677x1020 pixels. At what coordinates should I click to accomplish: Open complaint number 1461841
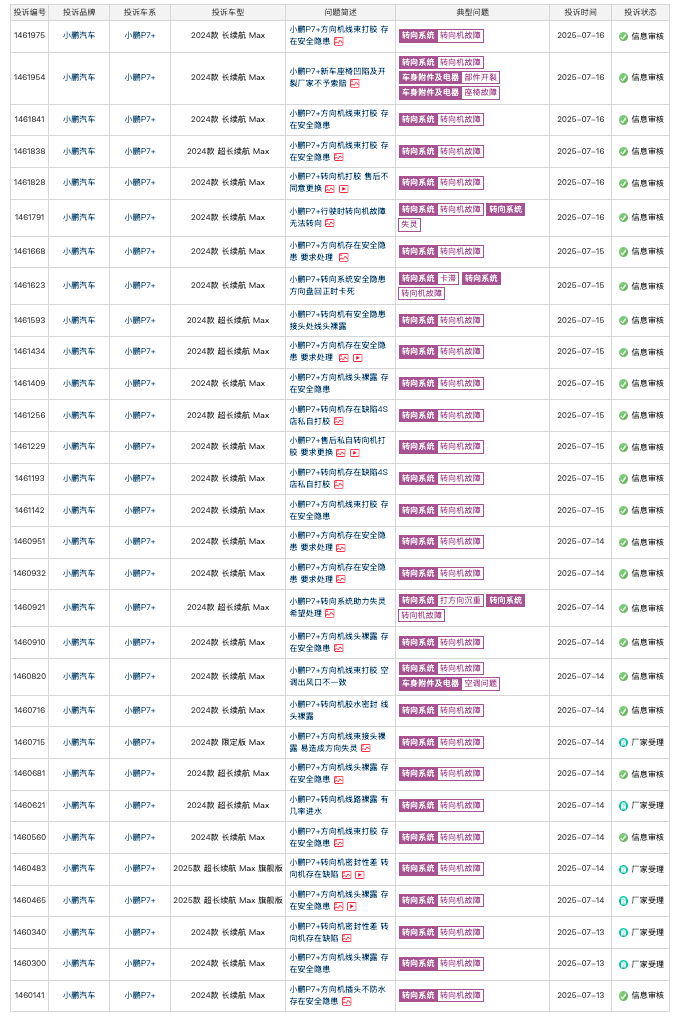(30, 119)
